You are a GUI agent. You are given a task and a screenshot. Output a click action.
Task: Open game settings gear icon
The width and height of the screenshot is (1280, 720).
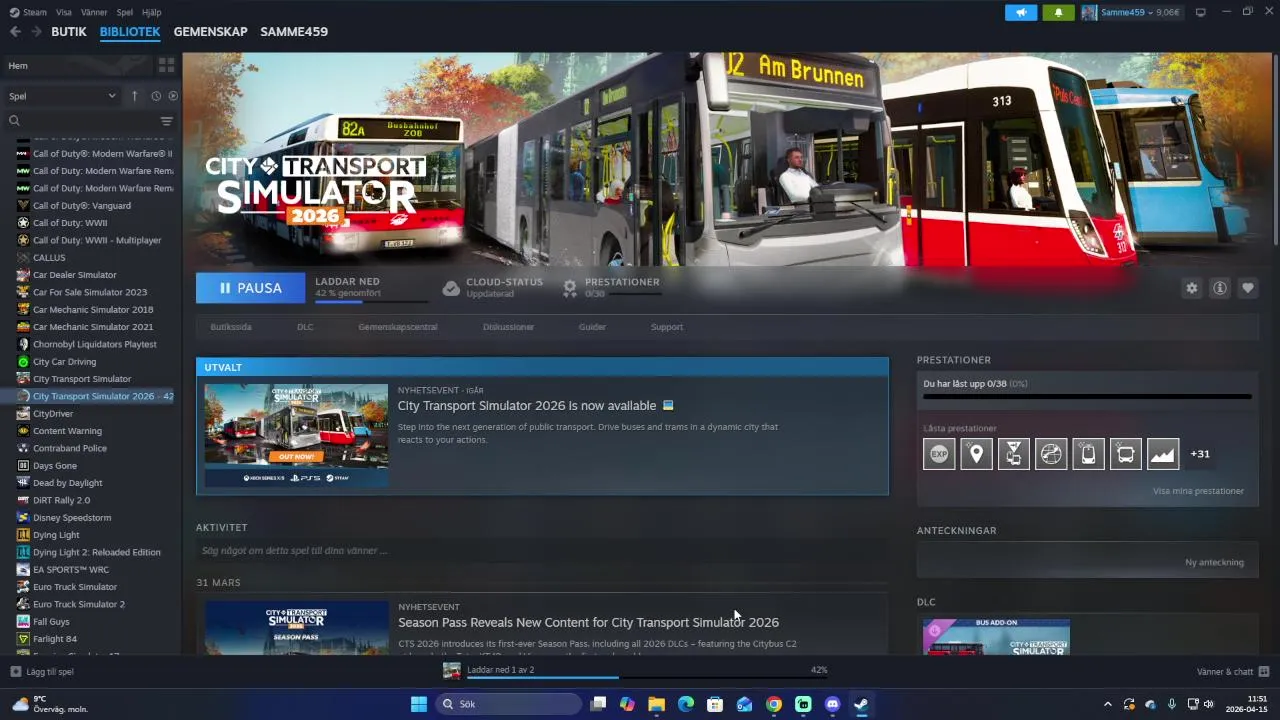pos(1191,288)
